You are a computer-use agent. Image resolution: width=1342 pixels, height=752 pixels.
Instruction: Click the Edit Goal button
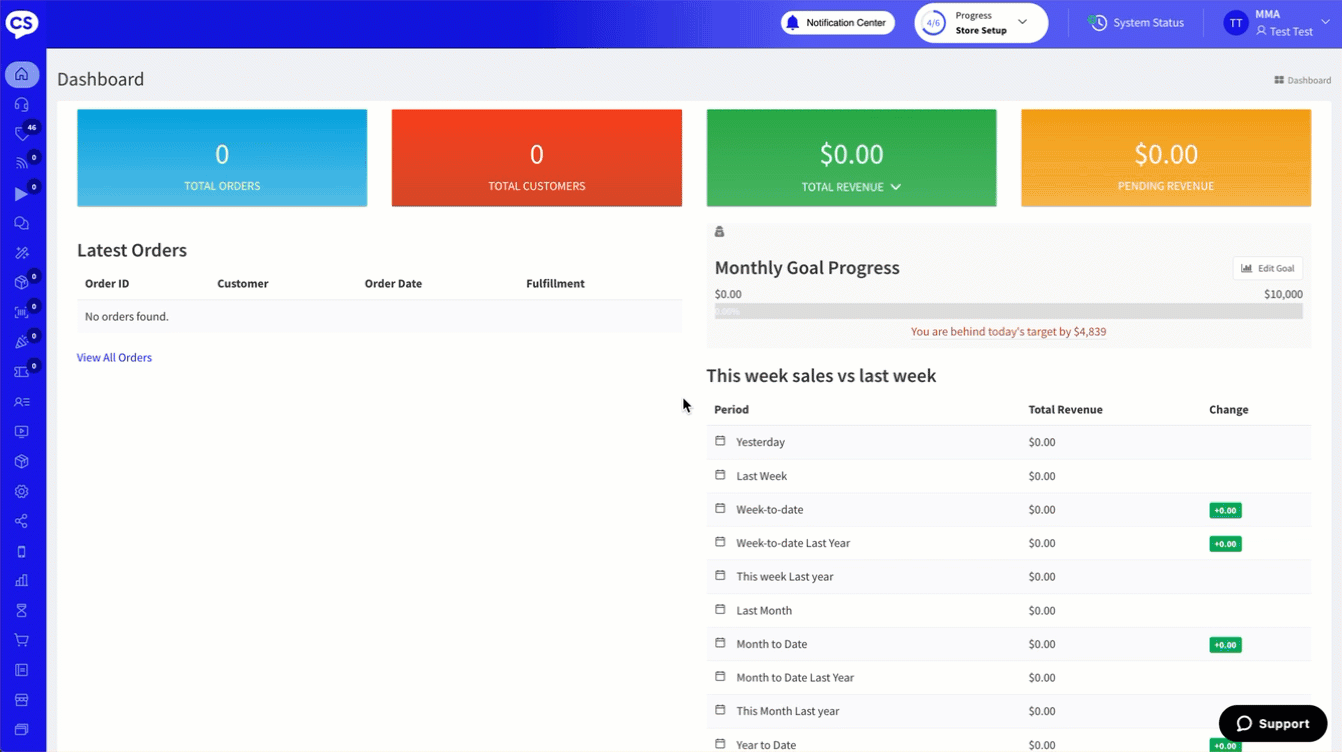[x=1267, y=268]
